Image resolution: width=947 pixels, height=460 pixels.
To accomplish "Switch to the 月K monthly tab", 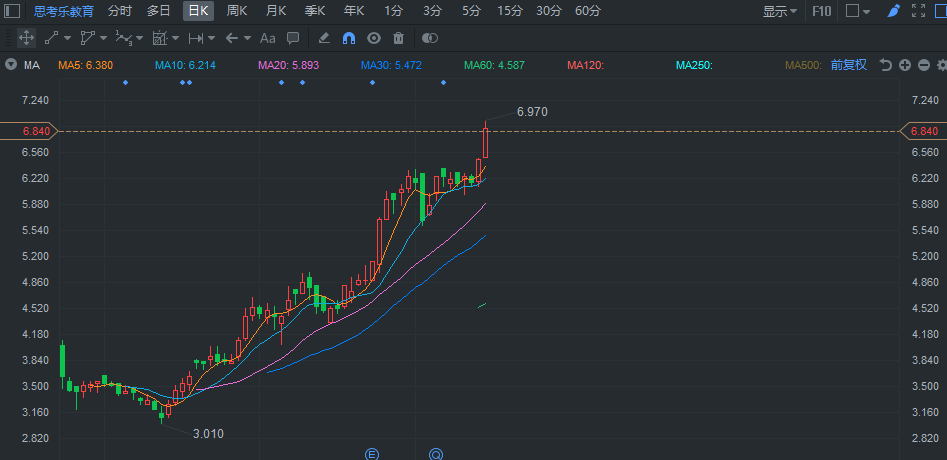I will (x=276, y=10).
